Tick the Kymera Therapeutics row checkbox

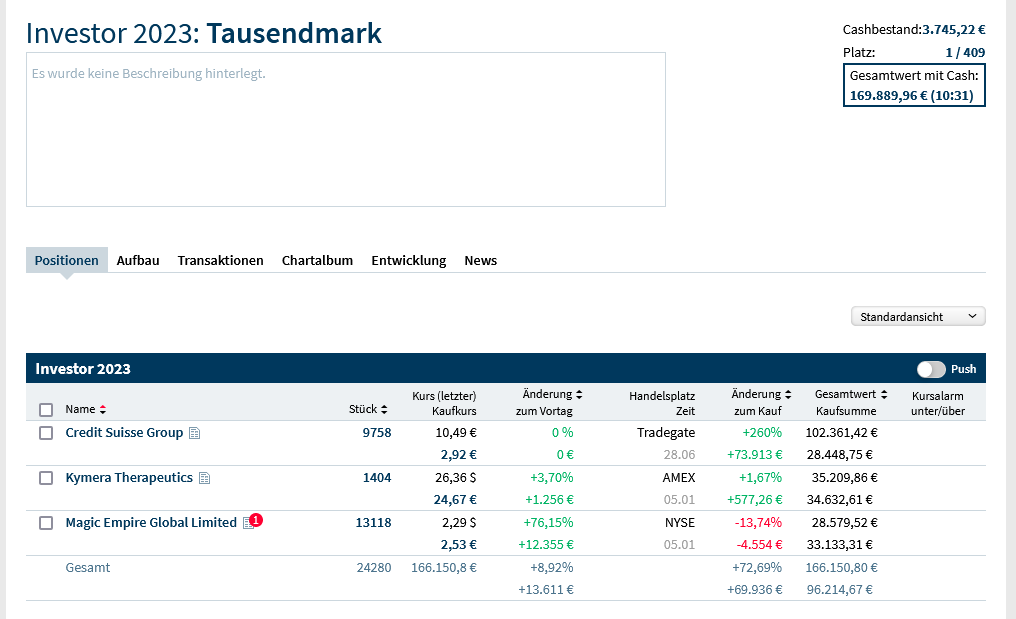point(46,478)
